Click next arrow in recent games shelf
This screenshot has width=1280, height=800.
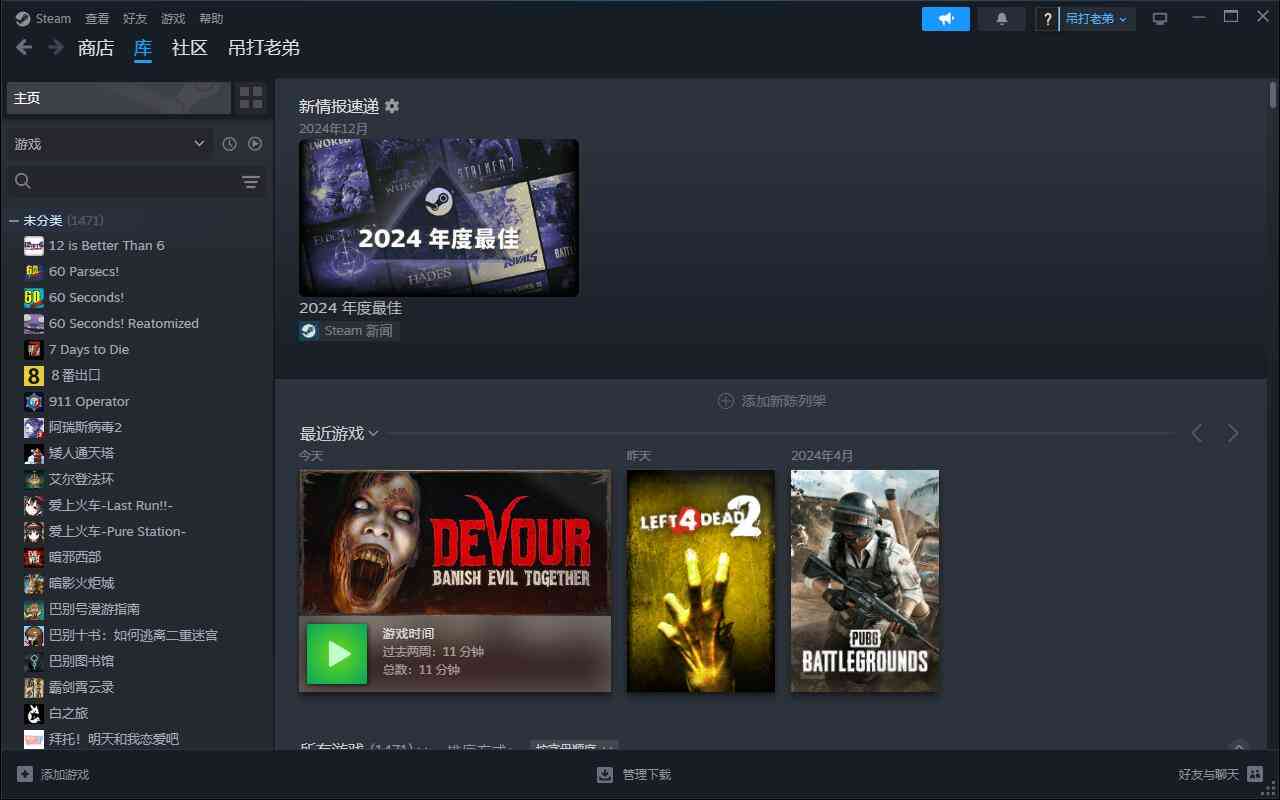pyautogui.click(x=1233, y=433)
